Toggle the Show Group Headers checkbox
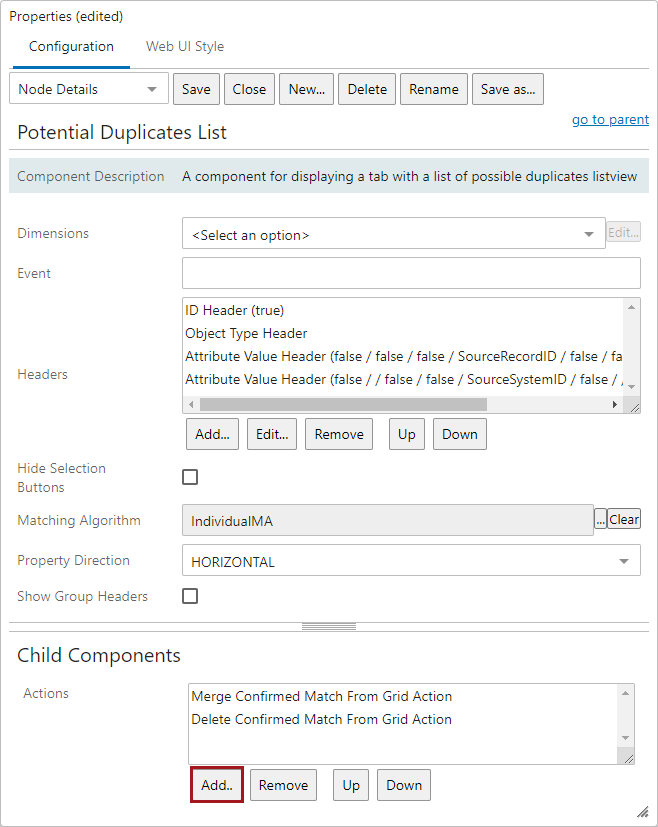The width and height of the screenshot is (658, 827). coord(190,596)
